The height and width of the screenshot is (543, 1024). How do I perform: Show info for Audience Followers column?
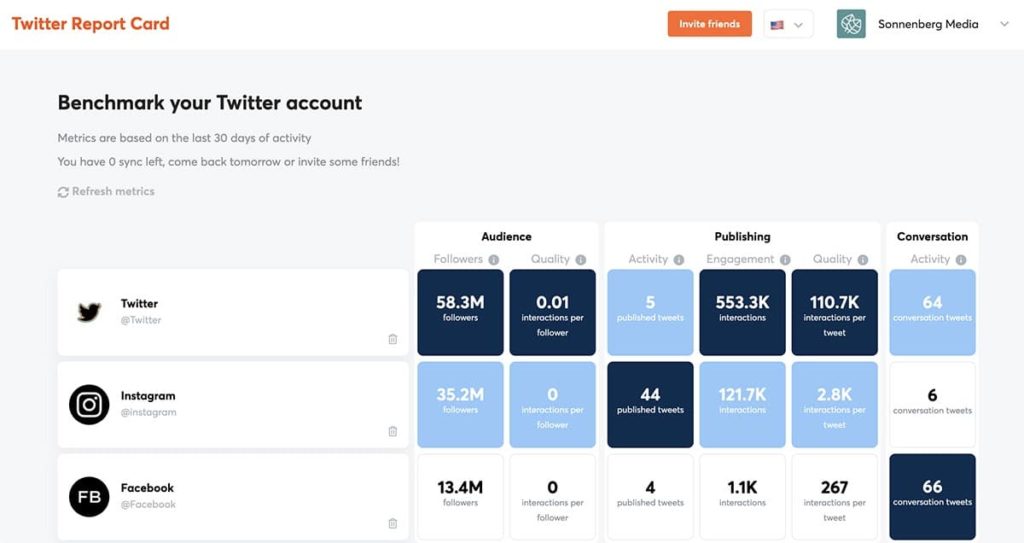coord(492,260)
